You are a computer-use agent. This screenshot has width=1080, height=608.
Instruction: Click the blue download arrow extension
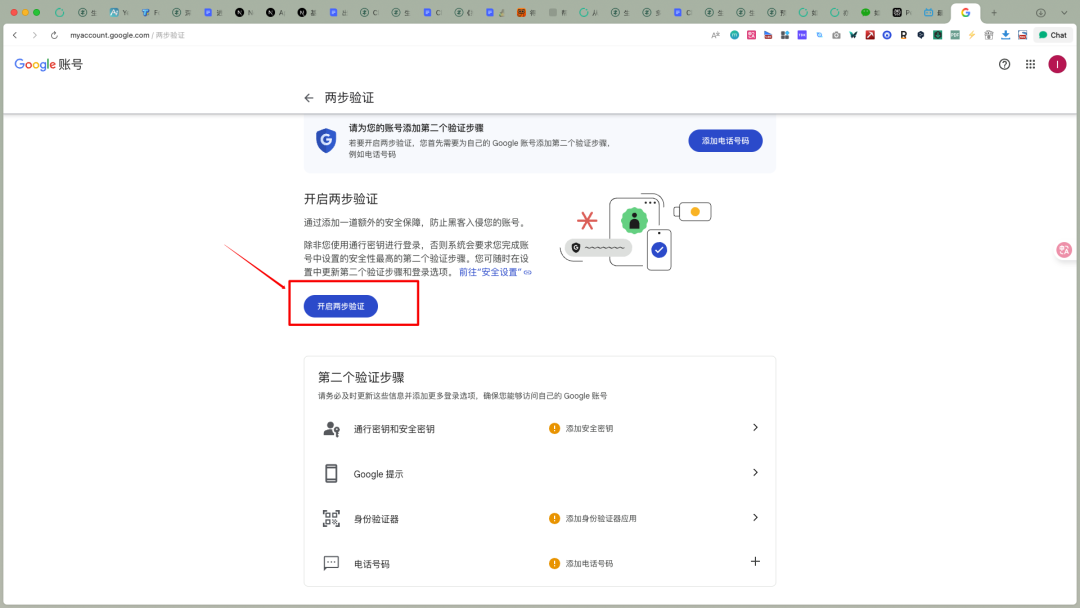[x=1006, y=35]
